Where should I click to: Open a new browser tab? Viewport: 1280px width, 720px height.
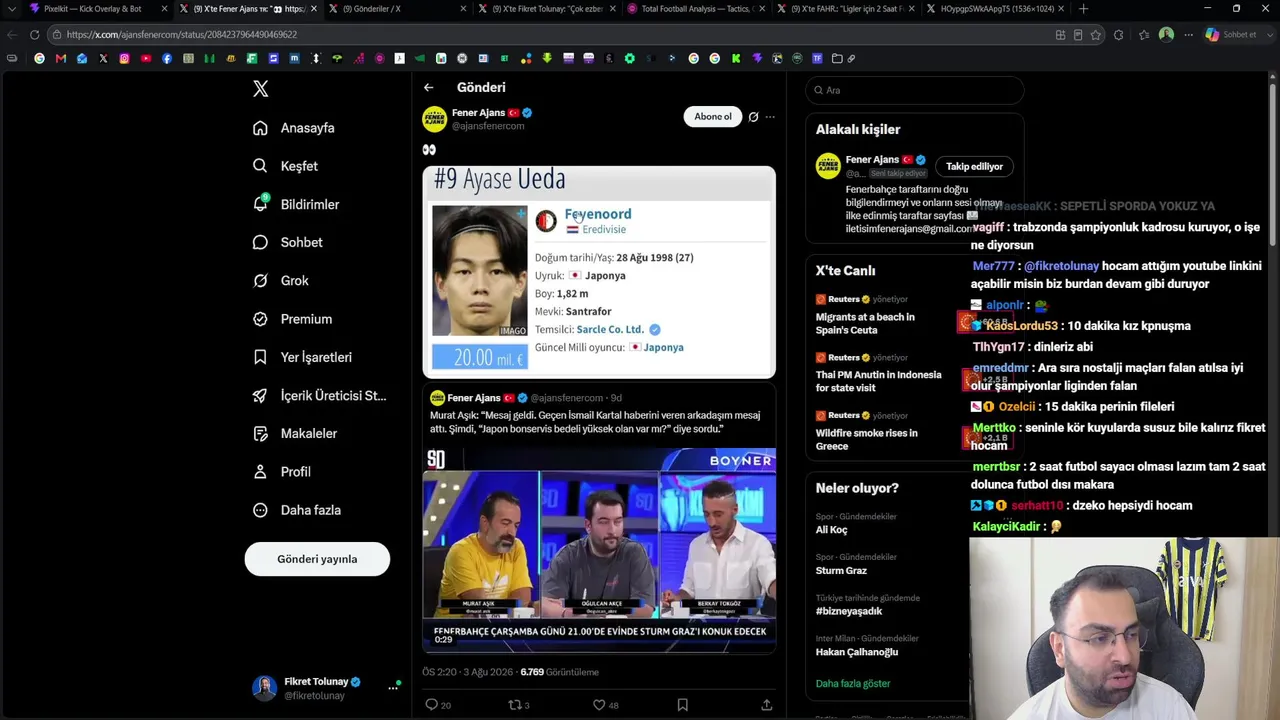coord(1083,9)
